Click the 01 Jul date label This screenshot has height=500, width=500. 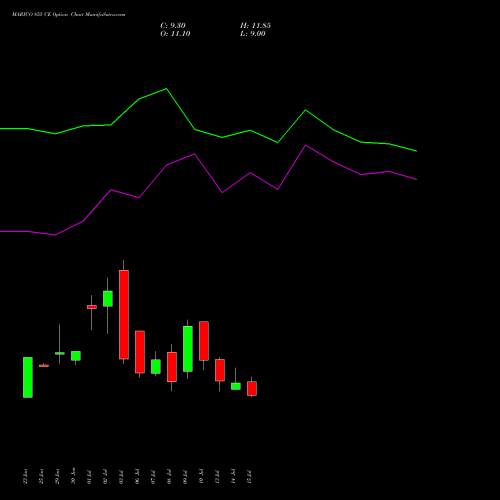point(90,476)
